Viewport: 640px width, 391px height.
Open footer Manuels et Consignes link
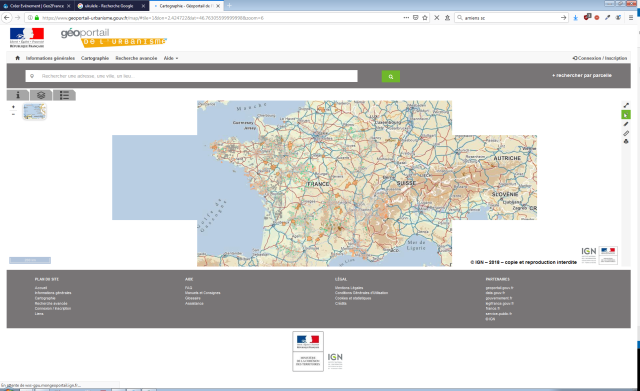(x=202, y=293)
